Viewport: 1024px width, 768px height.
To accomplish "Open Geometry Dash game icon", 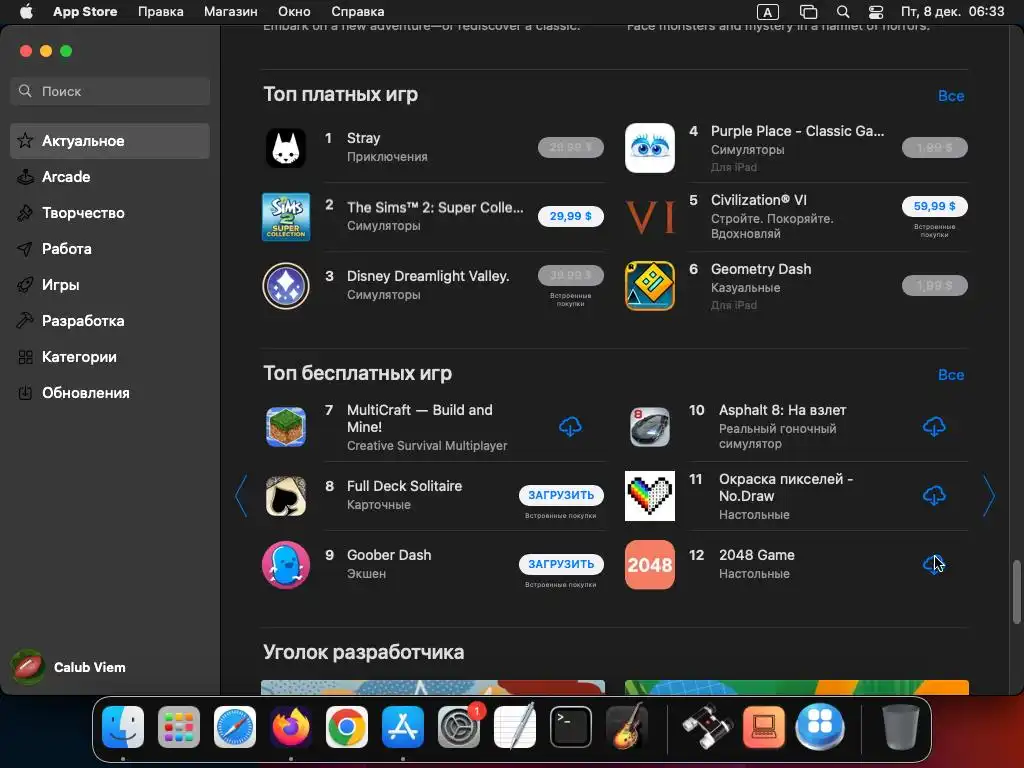I will click(649, 285).
